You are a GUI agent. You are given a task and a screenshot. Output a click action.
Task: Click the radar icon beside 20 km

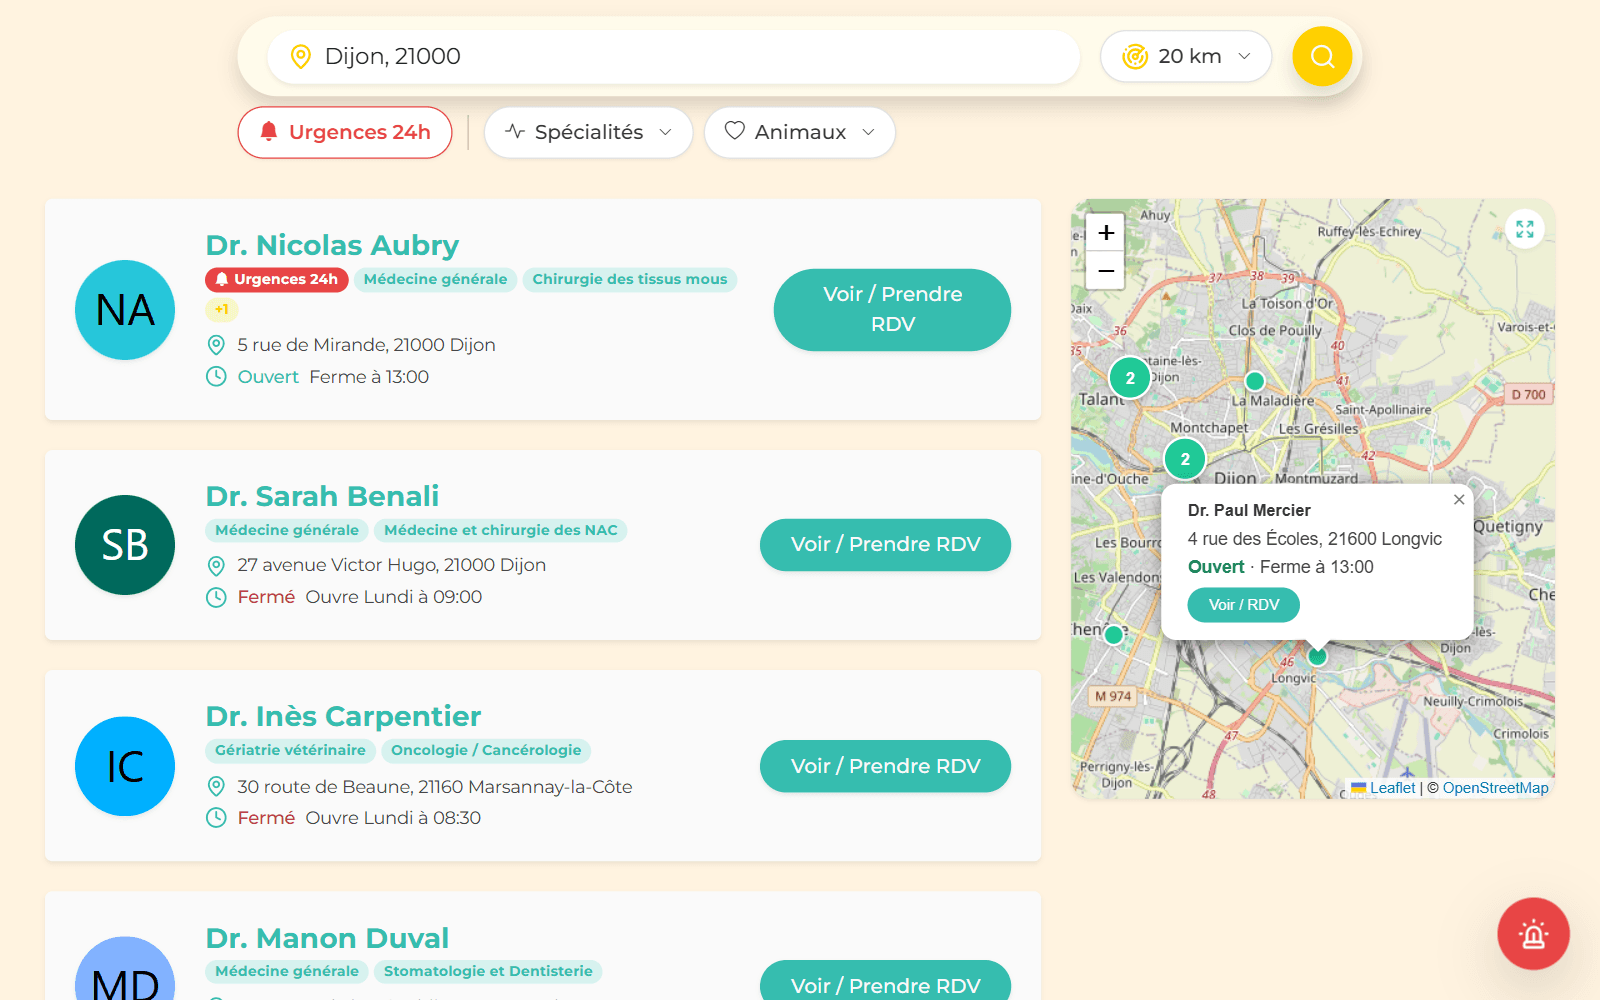[1135, 56]
